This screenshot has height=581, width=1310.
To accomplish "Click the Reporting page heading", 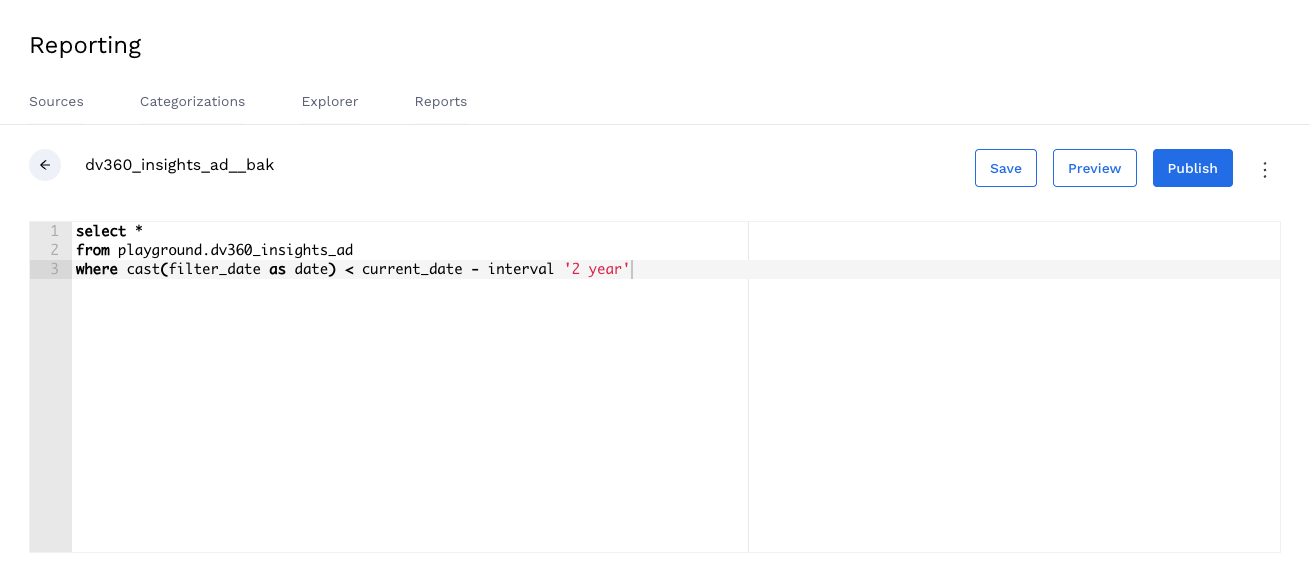I will click(85, 45).
